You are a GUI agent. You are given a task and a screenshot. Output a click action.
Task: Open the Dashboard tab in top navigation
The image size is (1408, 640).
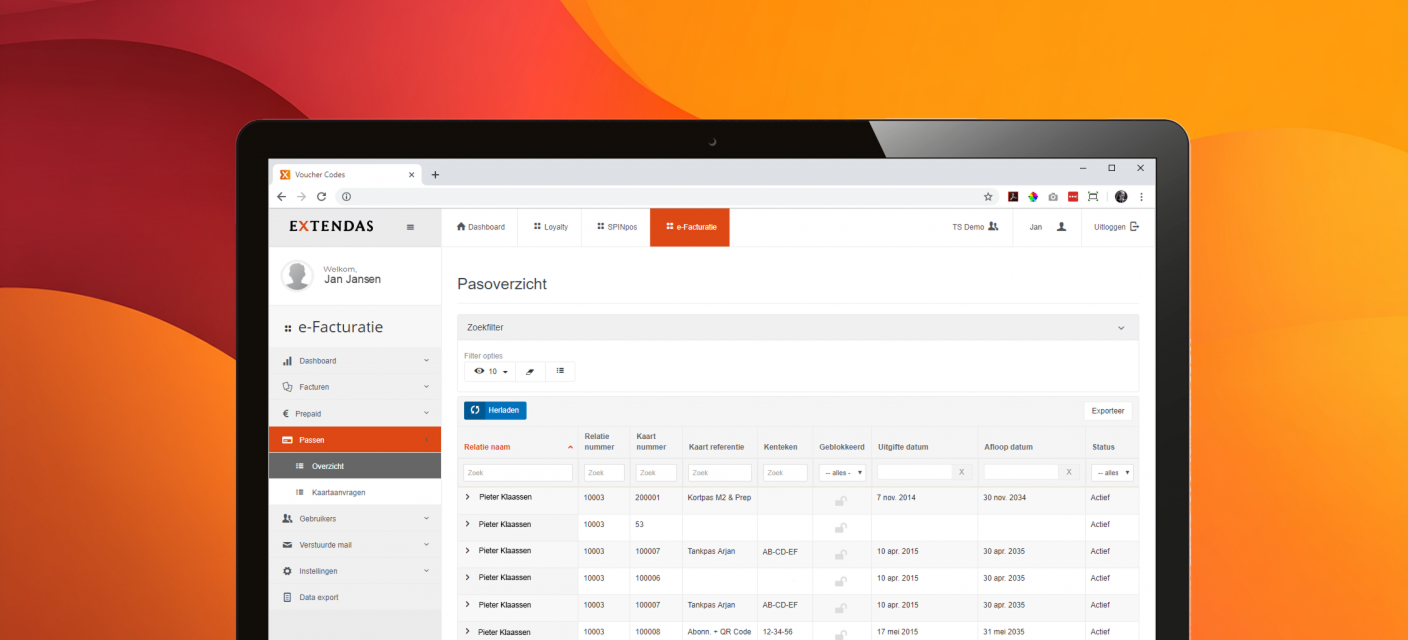(x=480, y=227)
